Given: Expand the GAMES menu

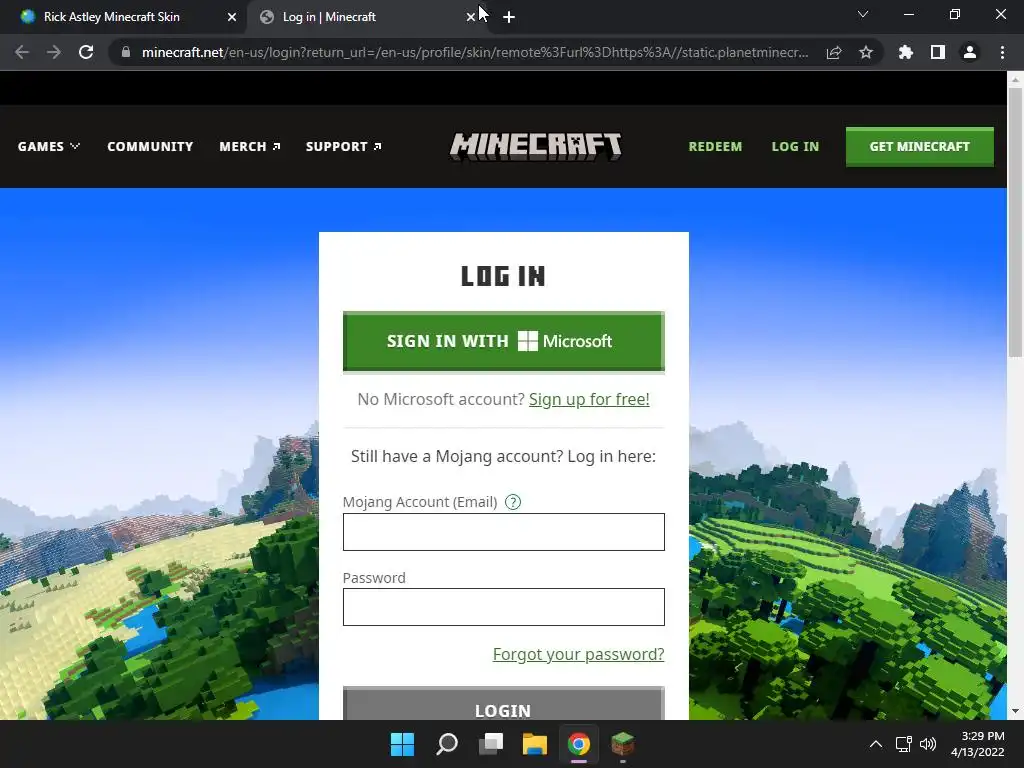Looking at the screenshot, I should tap(48, 146).
